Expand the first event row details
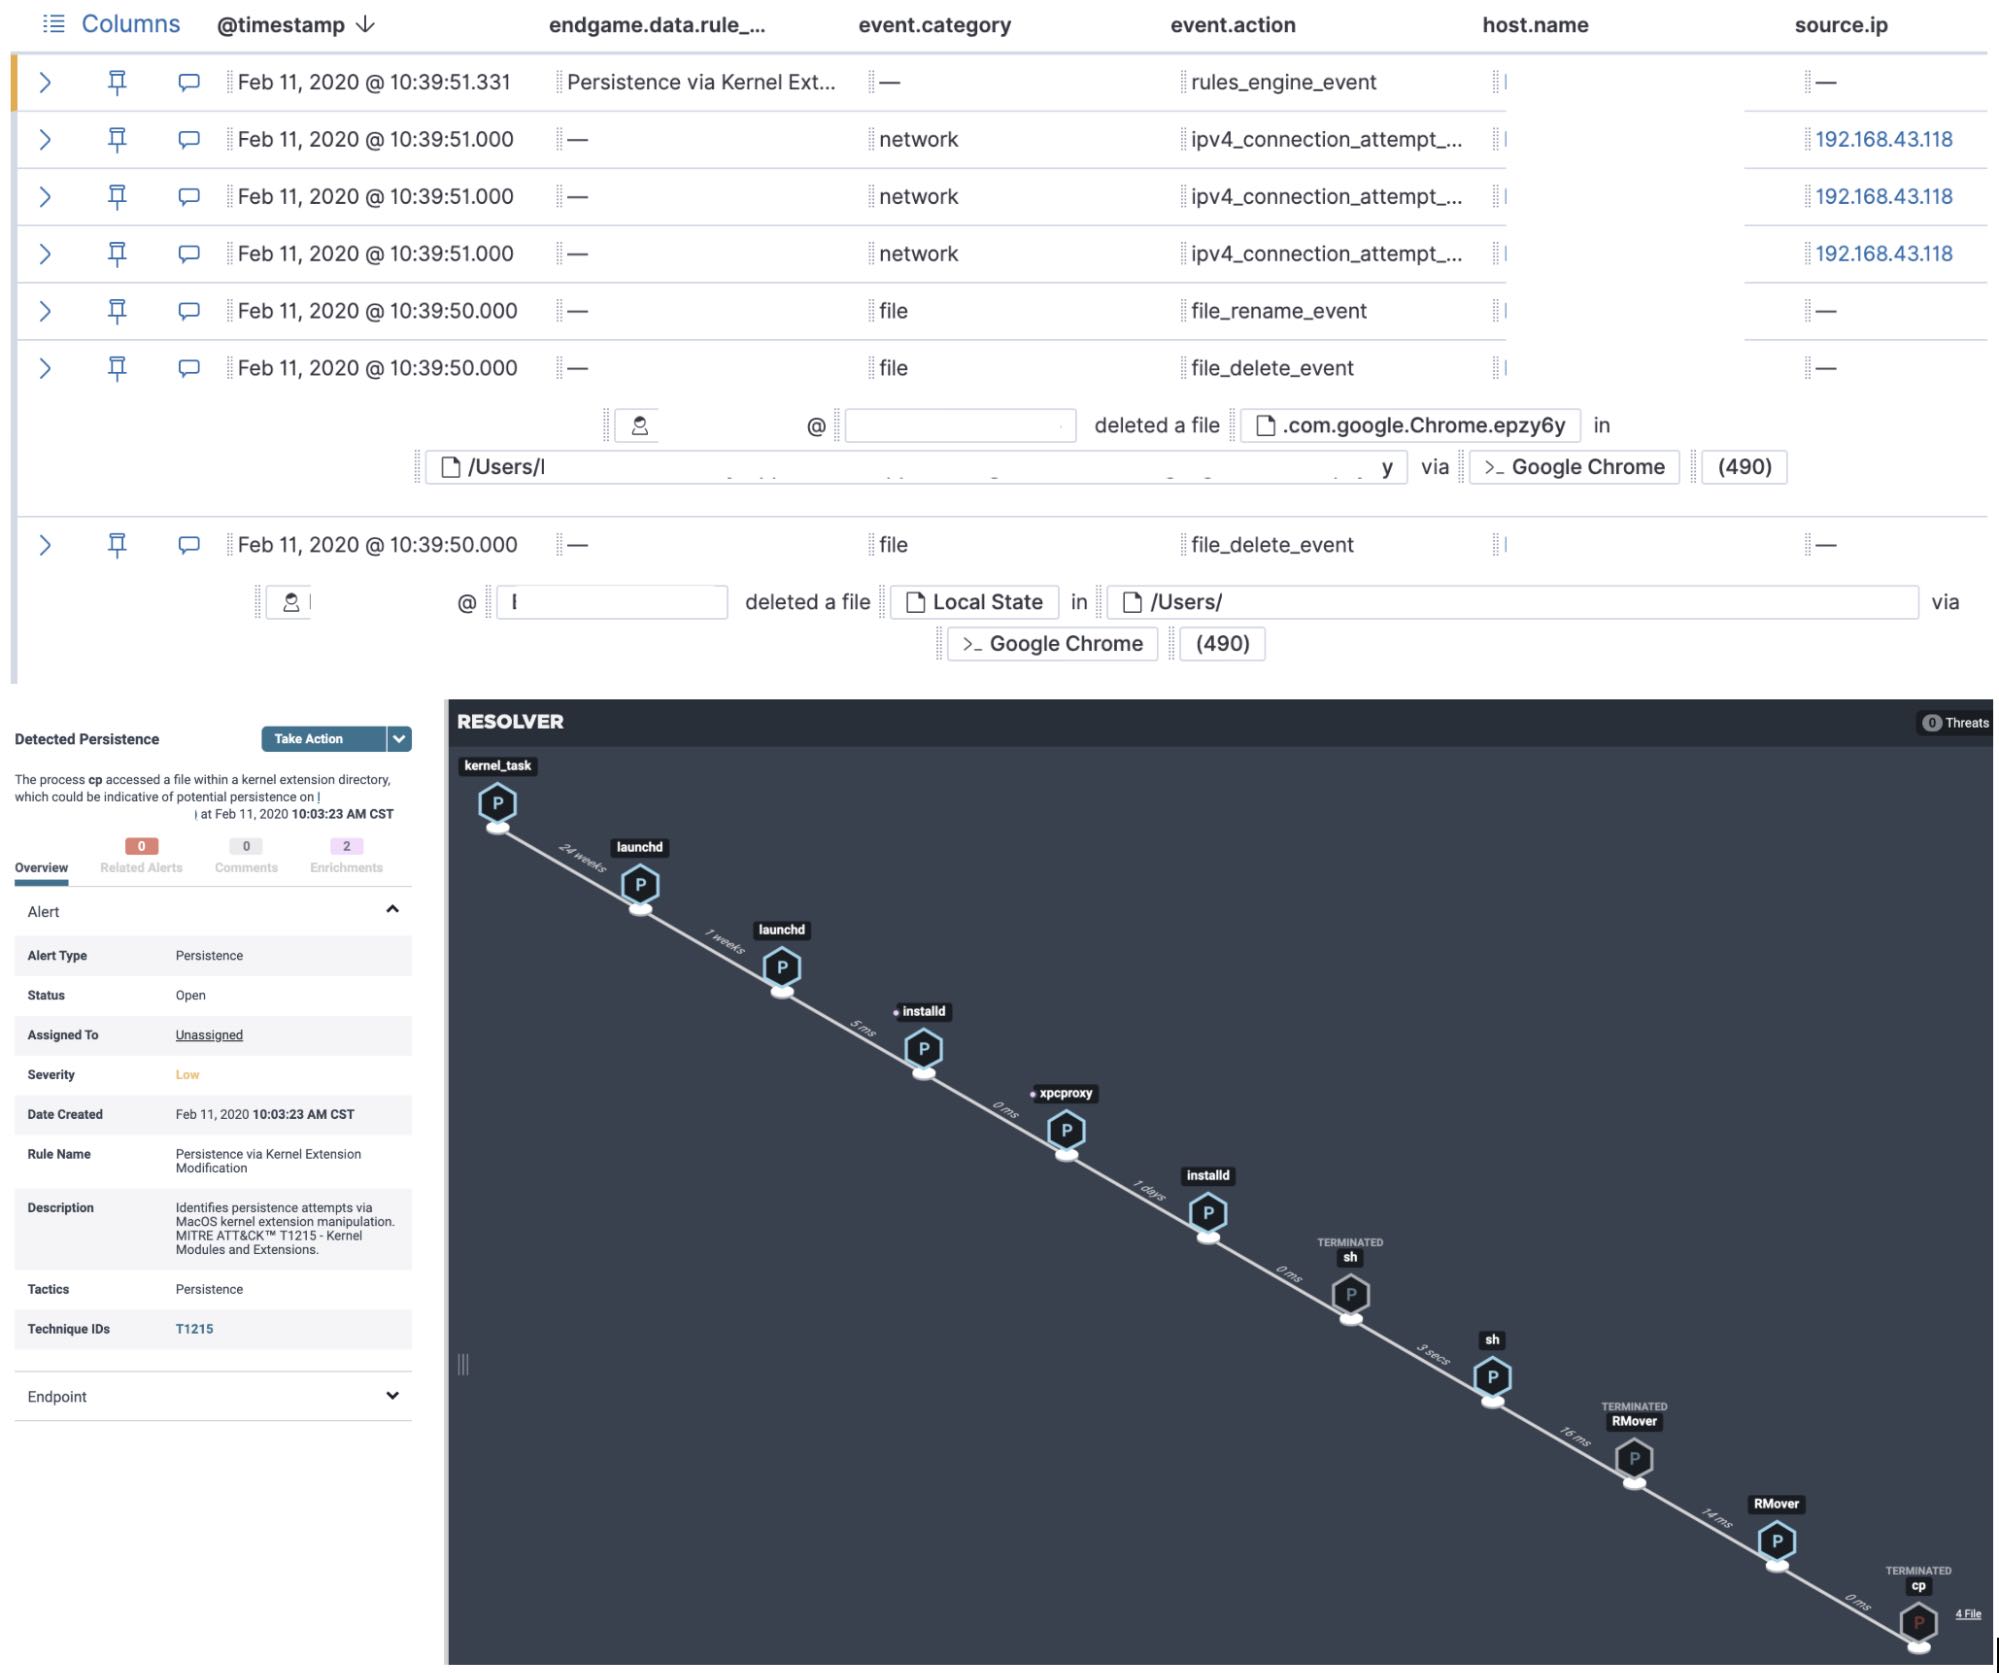1999x1673 pixels. pyautogui.click(x=45, y=80)
